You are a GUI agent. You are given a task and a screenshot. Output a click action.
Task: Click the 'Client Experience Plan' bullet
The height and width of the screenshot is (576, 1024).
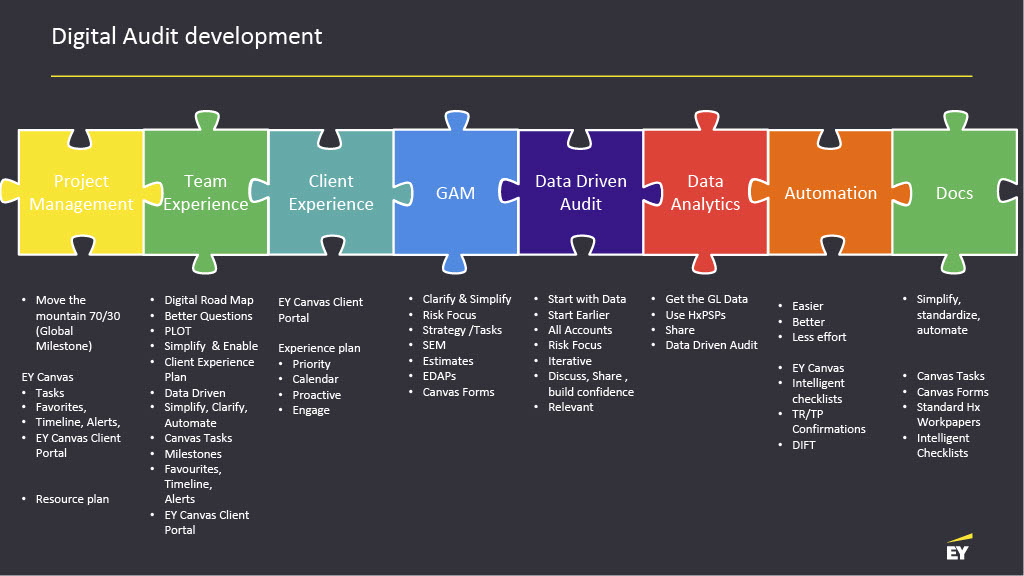pyautogui.click(x=209, y=369)
